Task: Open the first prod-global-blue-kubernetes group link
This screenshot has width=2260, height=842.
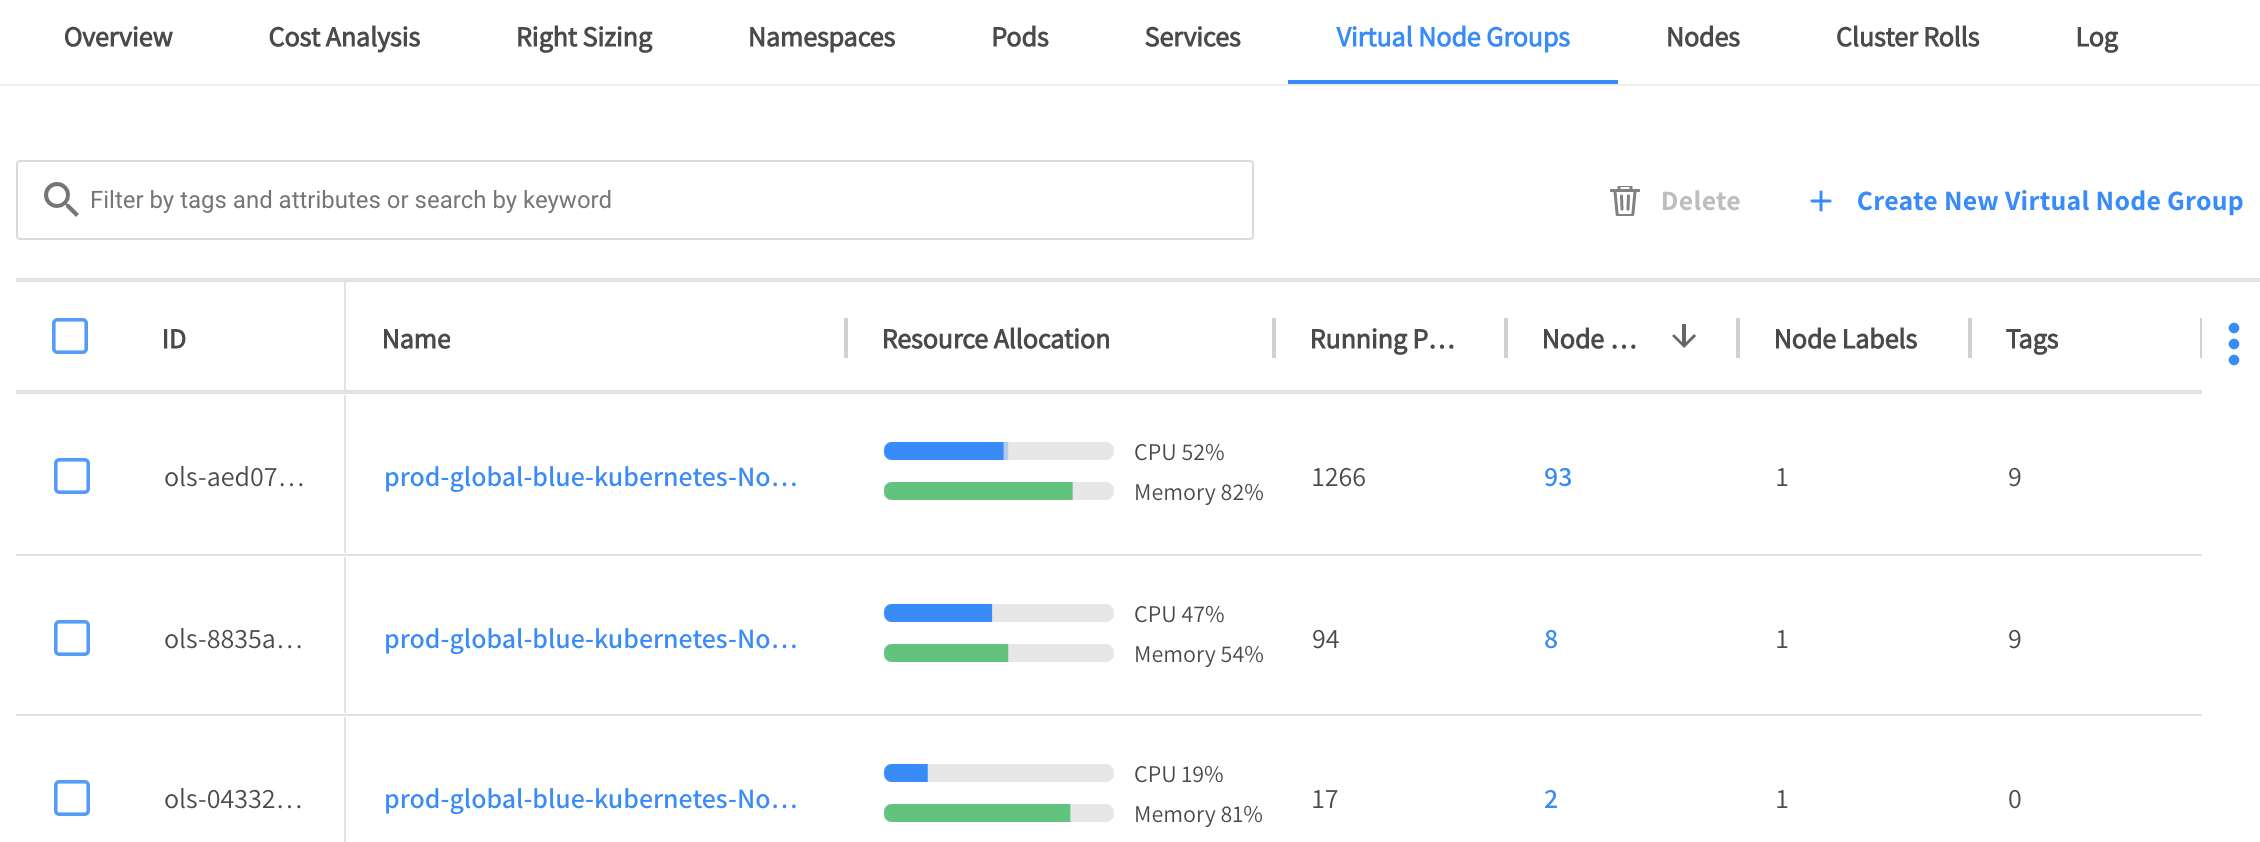Action: [590, 477]
